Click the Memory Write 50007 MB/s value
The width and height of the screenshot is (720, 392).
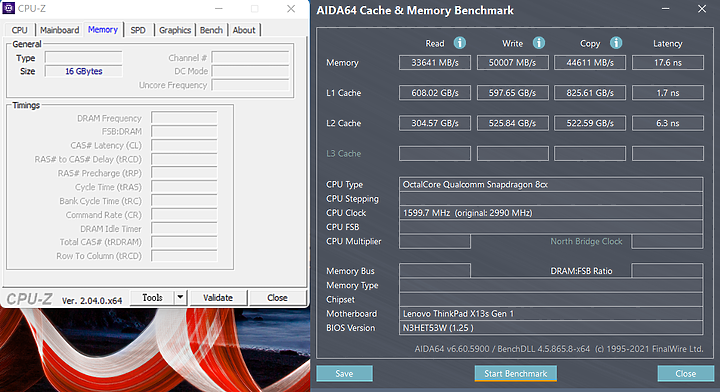pyautogui.click(x=512, y=62)
